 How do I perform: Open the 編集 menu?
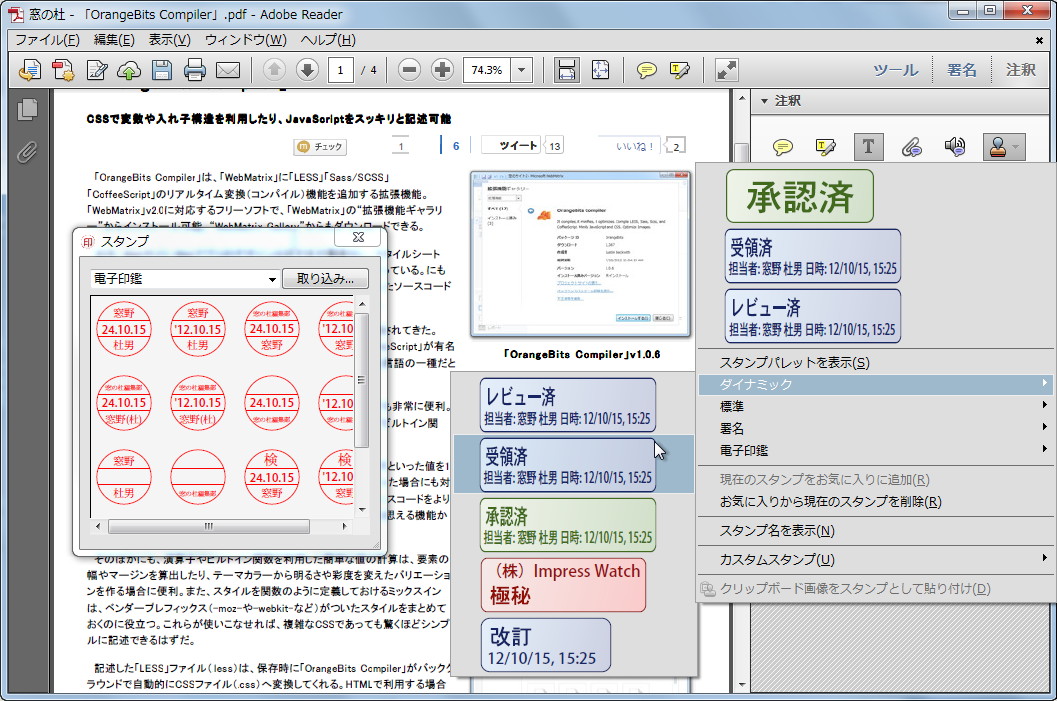(x=114, y=40)
